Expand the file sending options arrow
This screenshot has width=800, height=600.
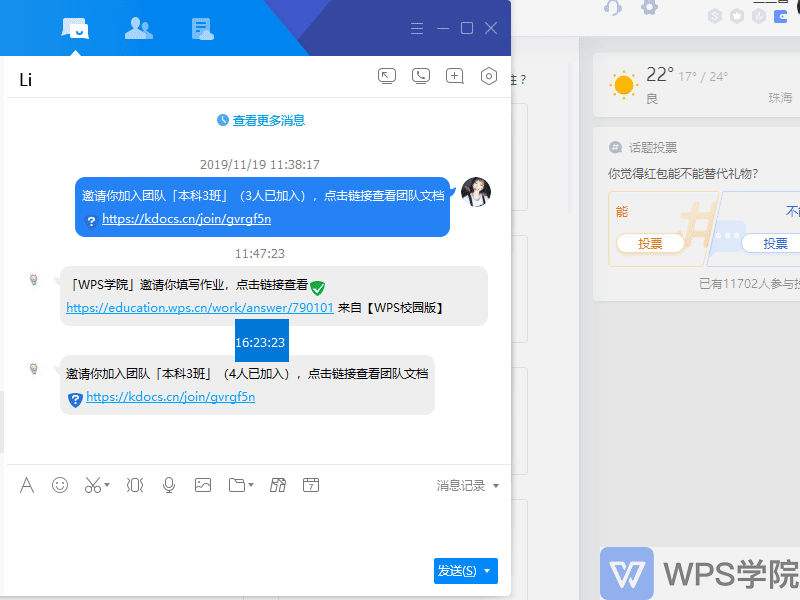point(251,485)
